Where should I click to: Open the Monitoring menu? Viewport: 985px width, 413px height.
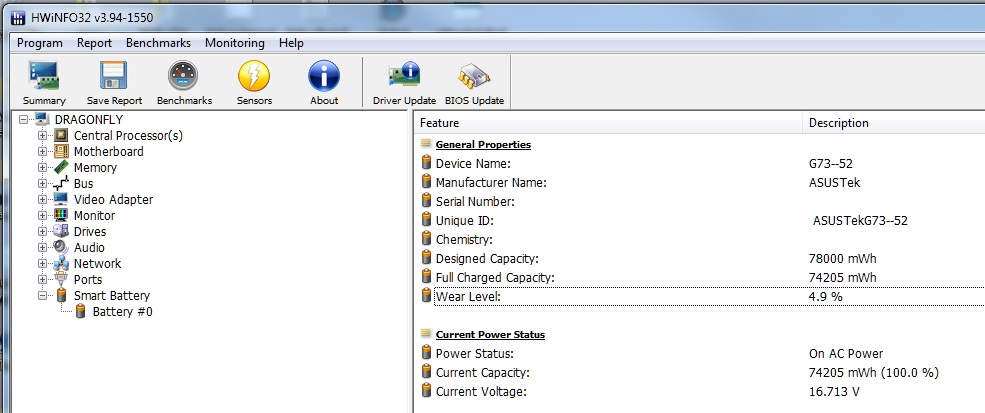pyautogui.click(x=235, y=43)
